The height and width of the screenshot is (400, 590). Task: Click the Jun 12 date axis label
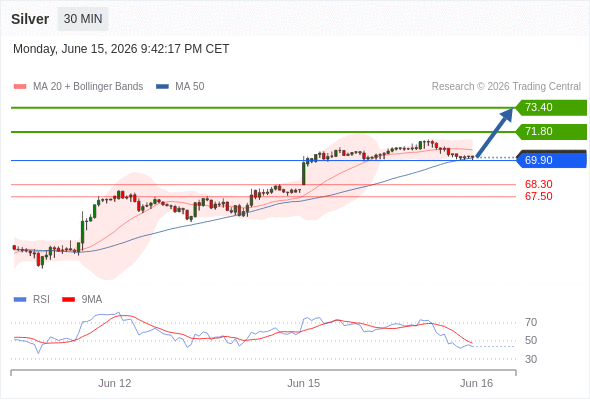click(x=115, y=383)
